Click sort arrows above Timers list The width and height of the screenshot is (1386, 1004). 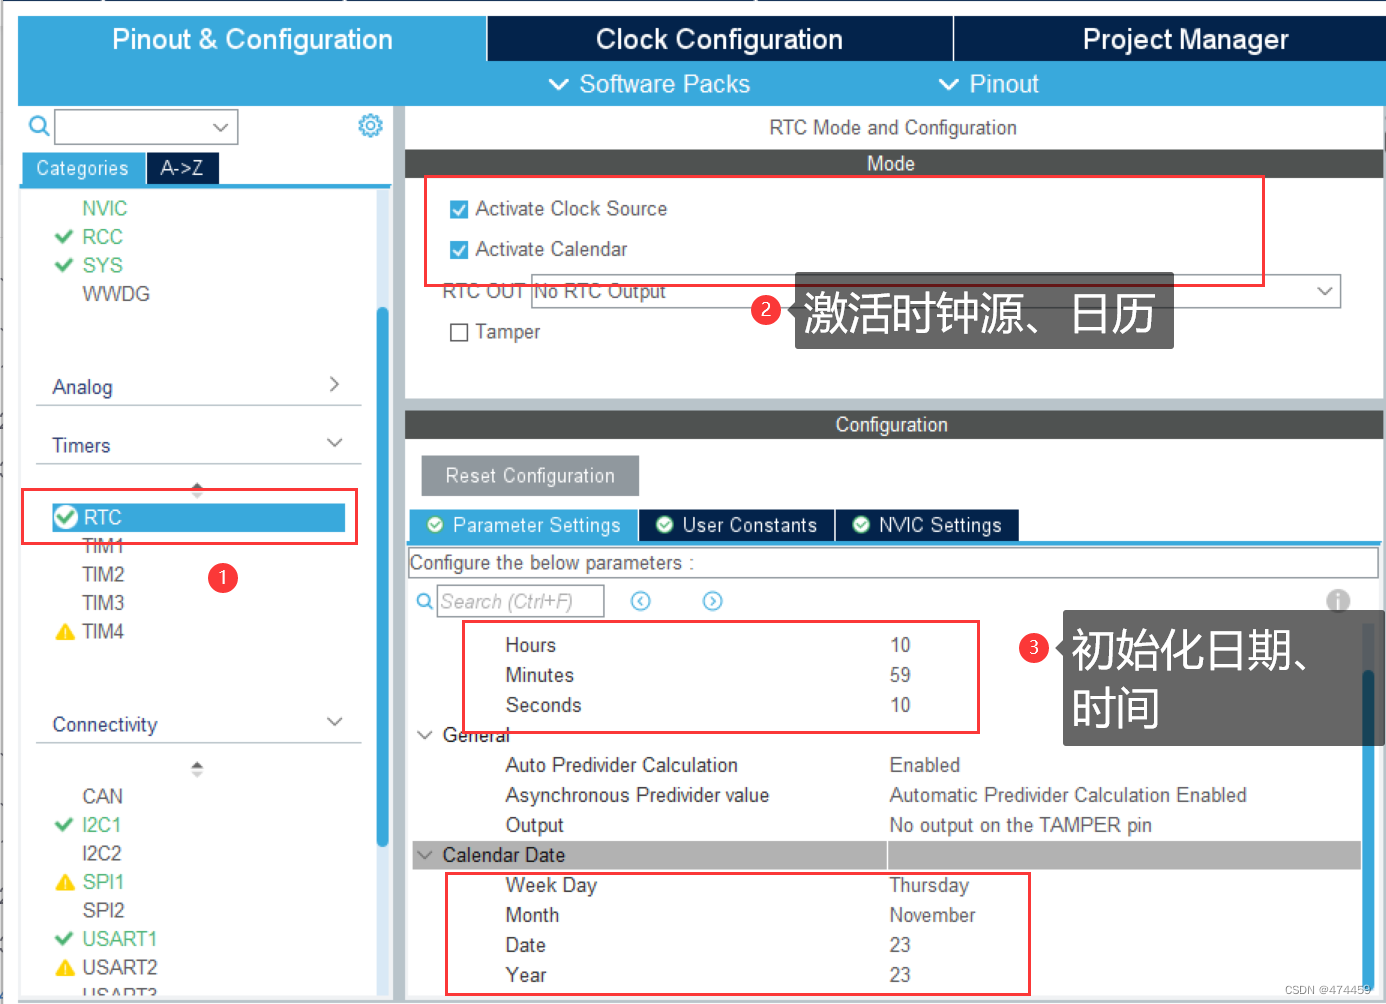197,490
